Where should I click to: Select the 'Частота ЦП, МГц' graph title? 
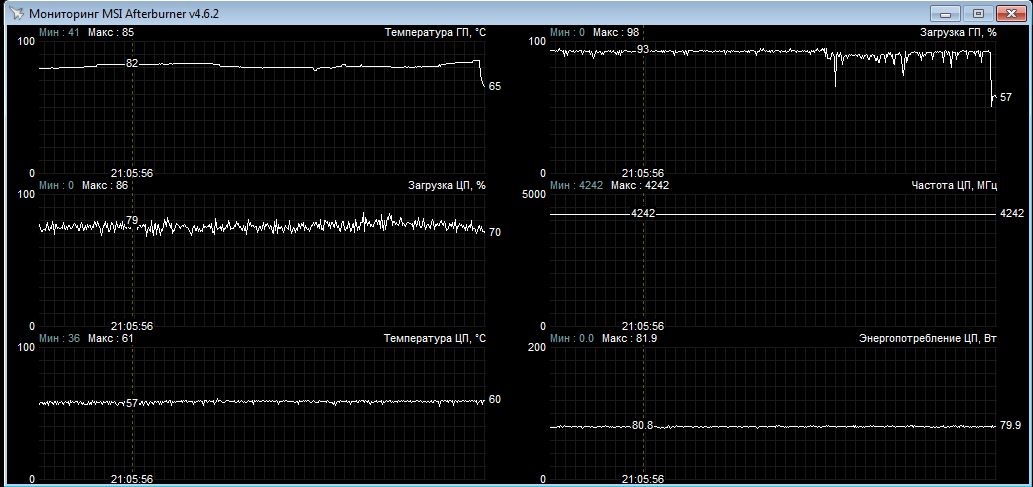click(x=954, y=185)
